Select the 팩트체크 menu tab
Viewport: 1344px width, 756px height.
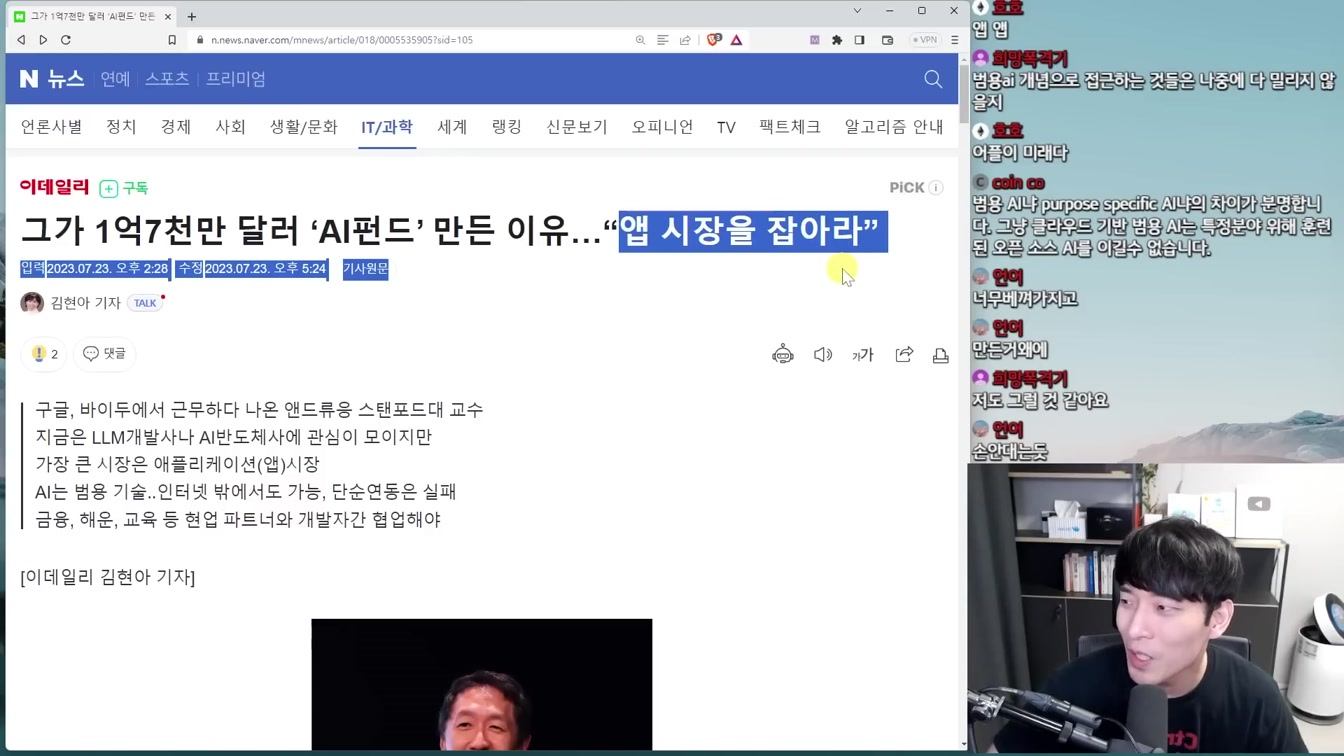coord(790,127)
